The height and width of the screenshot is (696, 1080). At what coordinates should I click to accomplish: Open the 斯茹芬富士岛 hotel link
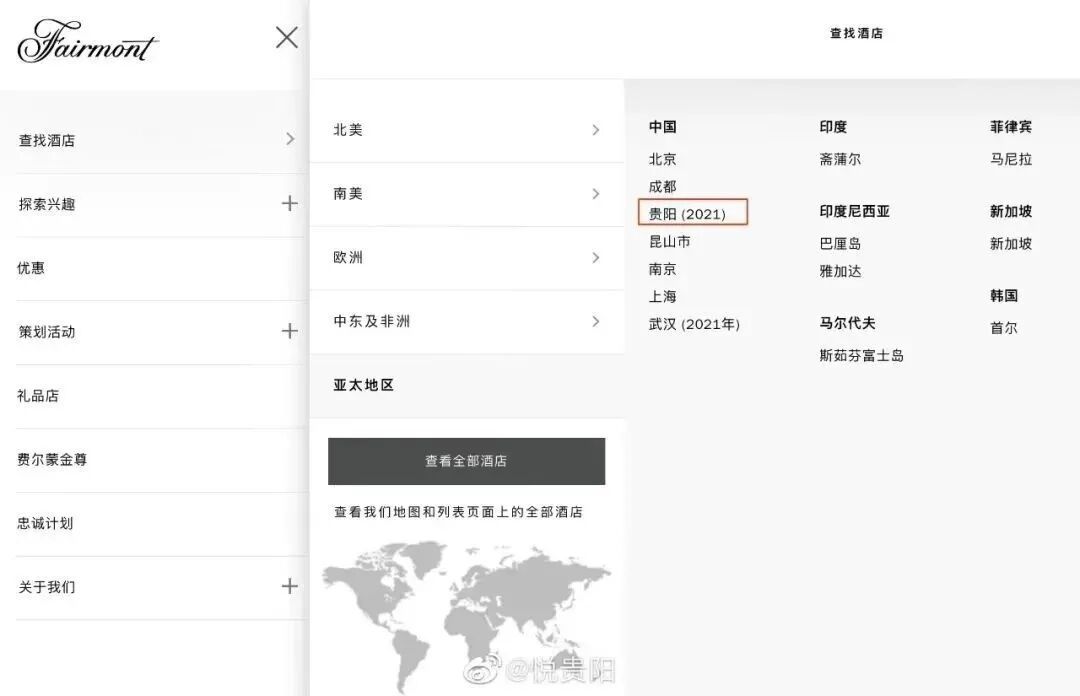(862, 356)
